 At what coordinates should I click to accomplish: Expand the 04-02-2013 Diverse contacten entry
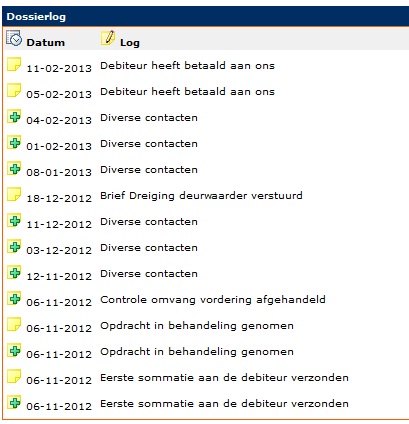pos(14,116)
